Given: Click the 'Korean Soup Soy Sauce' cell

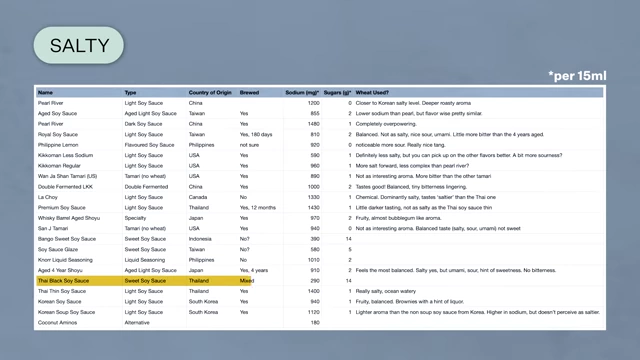Looking at the screenshot, I should coord(66,312).
